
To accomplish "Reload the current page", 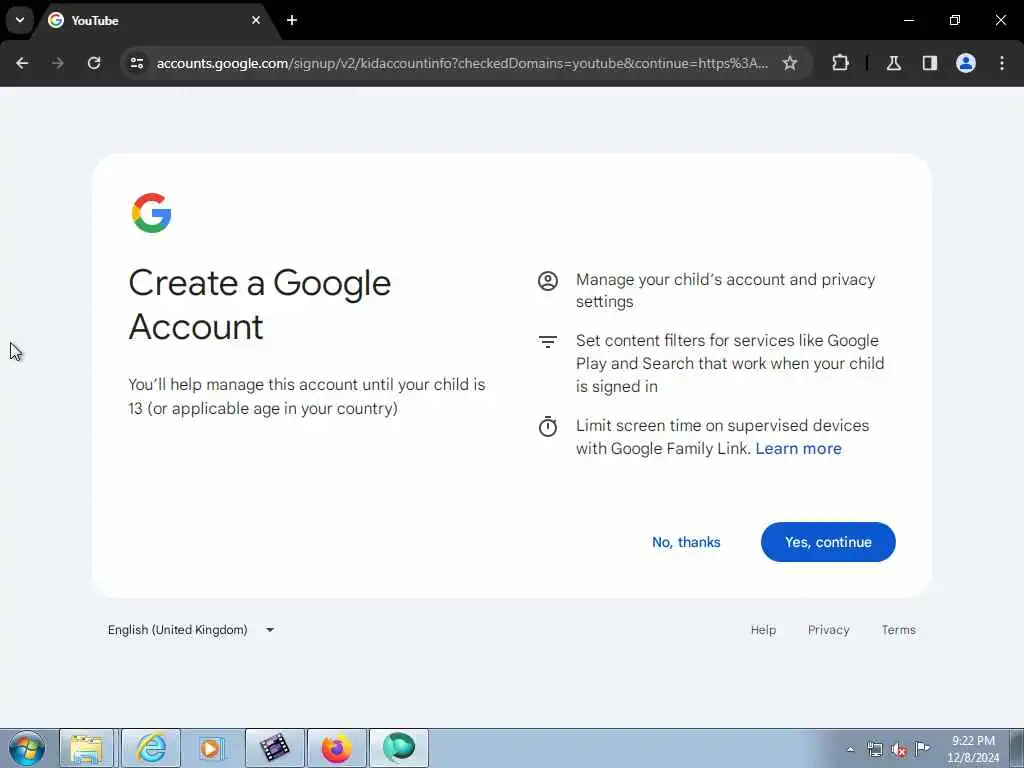I will [x=94, y=63].
